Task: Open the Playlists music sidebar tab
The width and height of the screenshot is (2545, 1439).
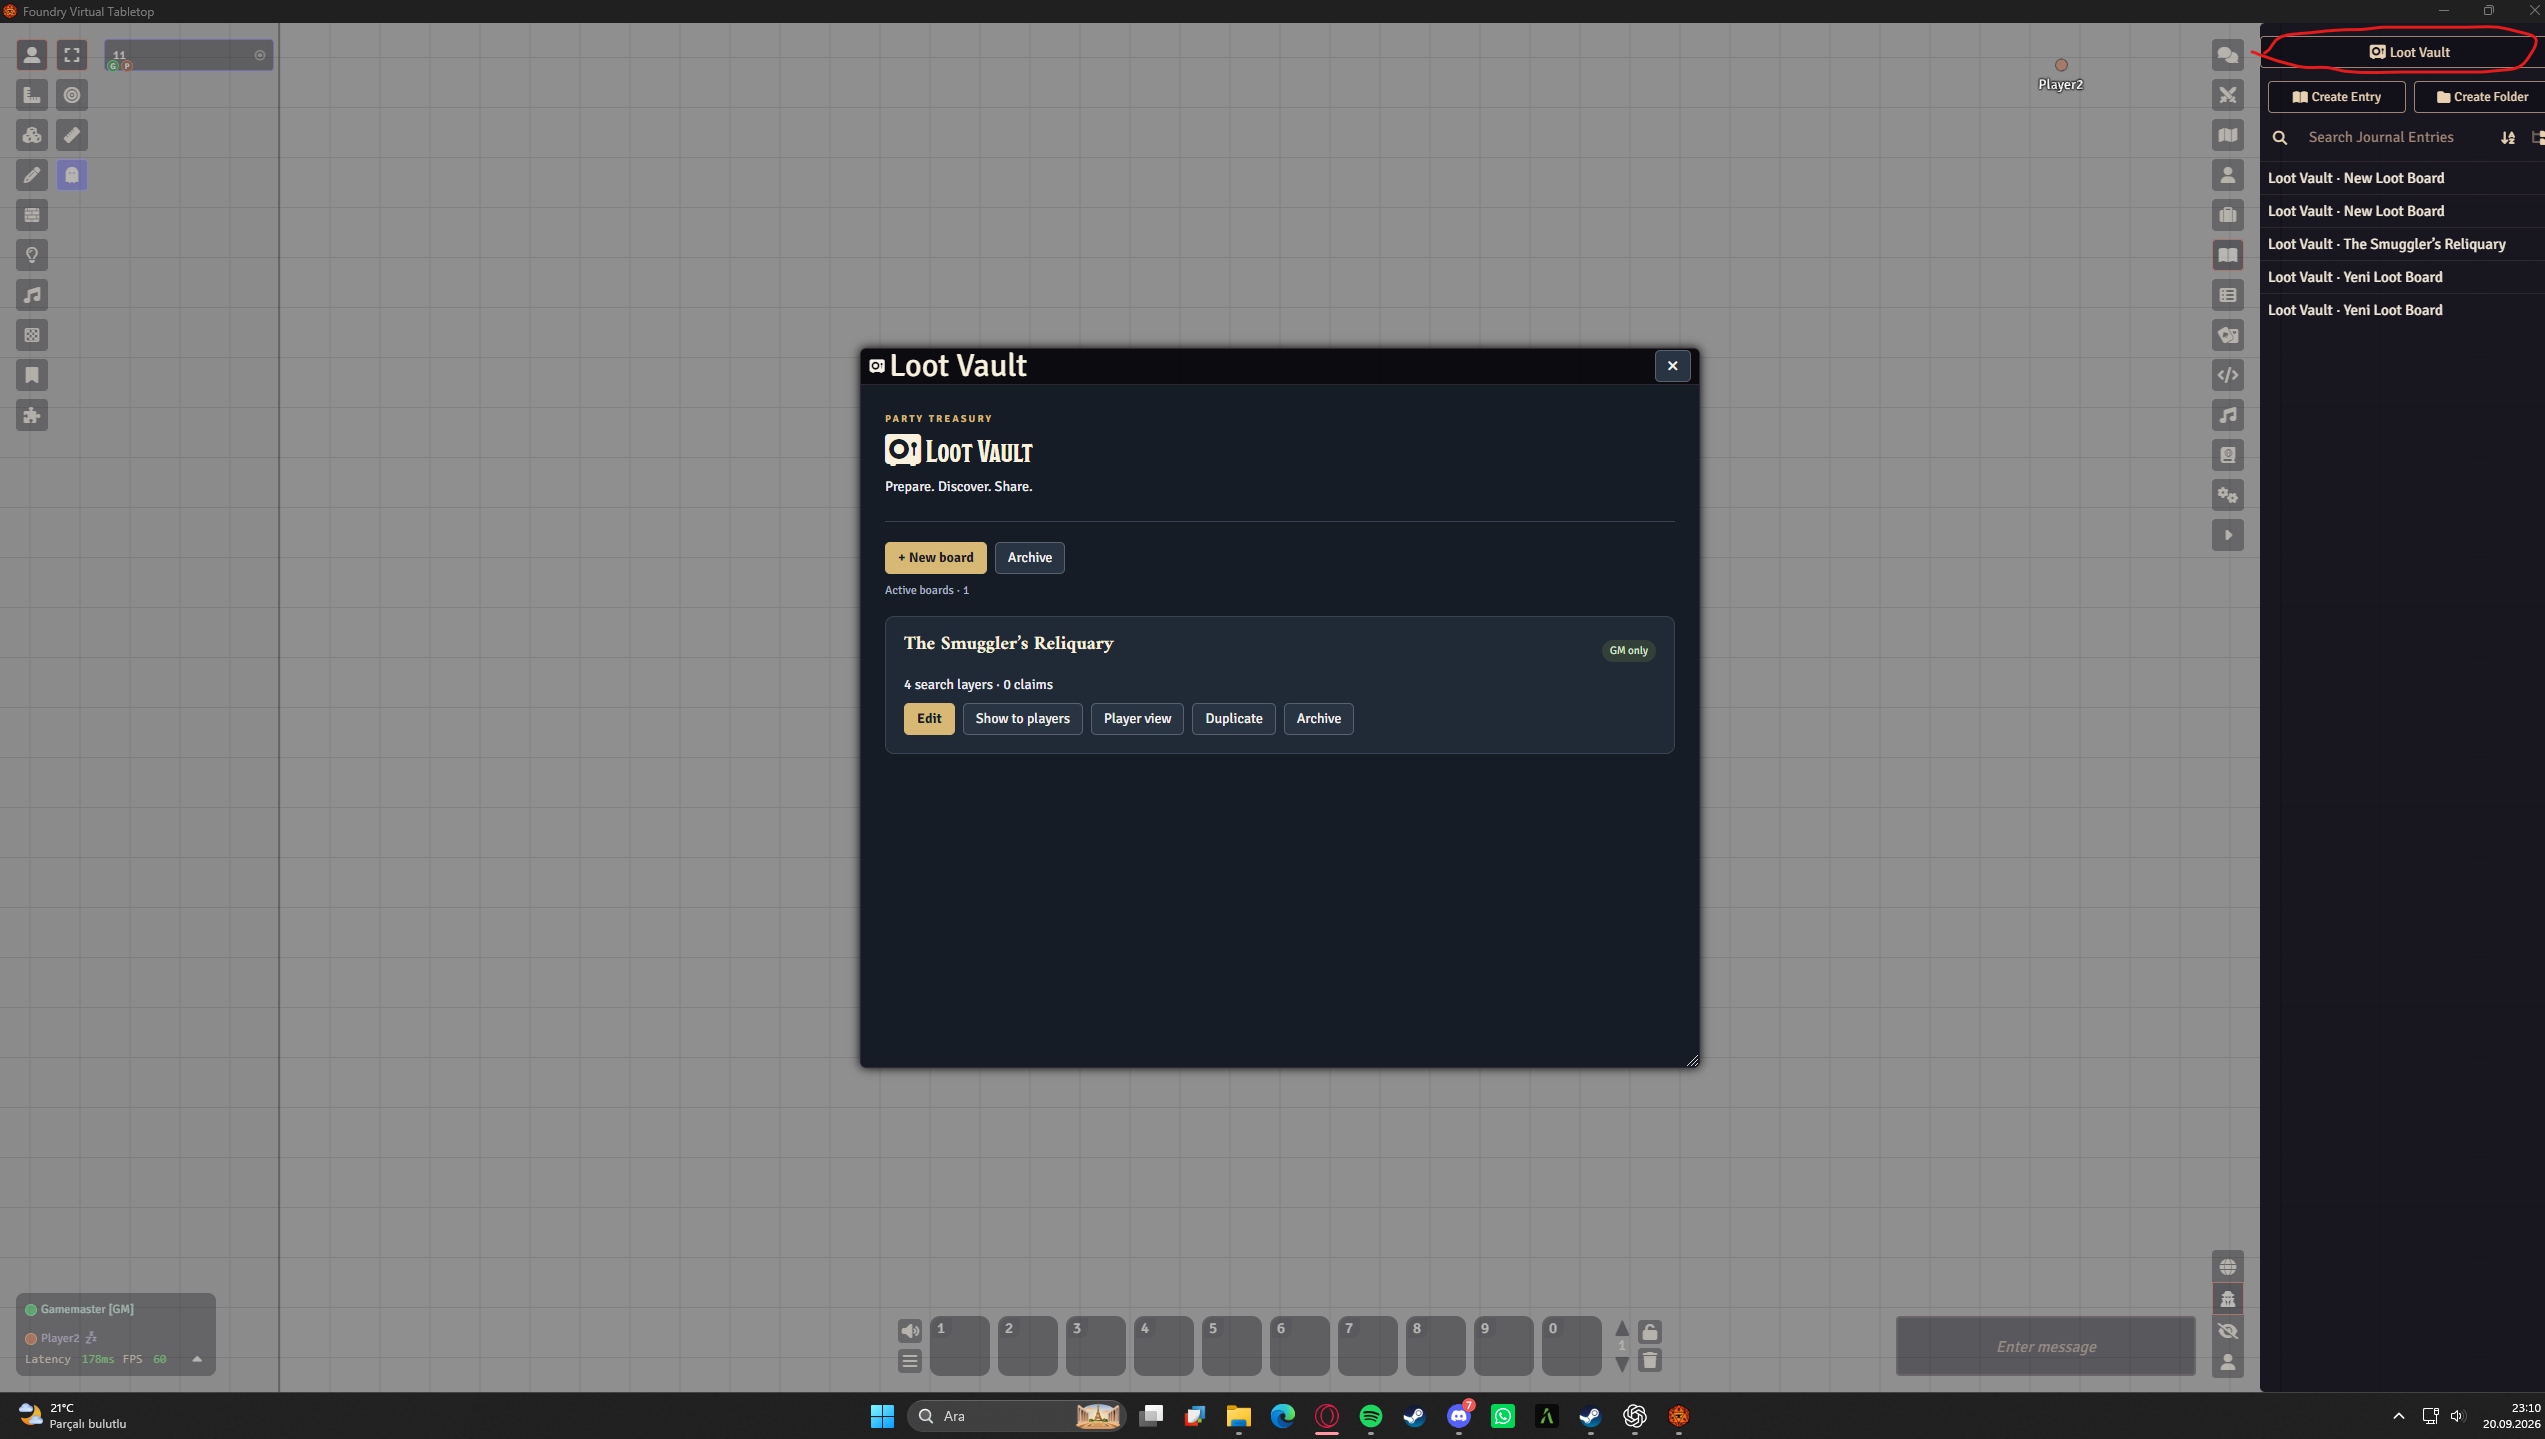Action: 2227,415
